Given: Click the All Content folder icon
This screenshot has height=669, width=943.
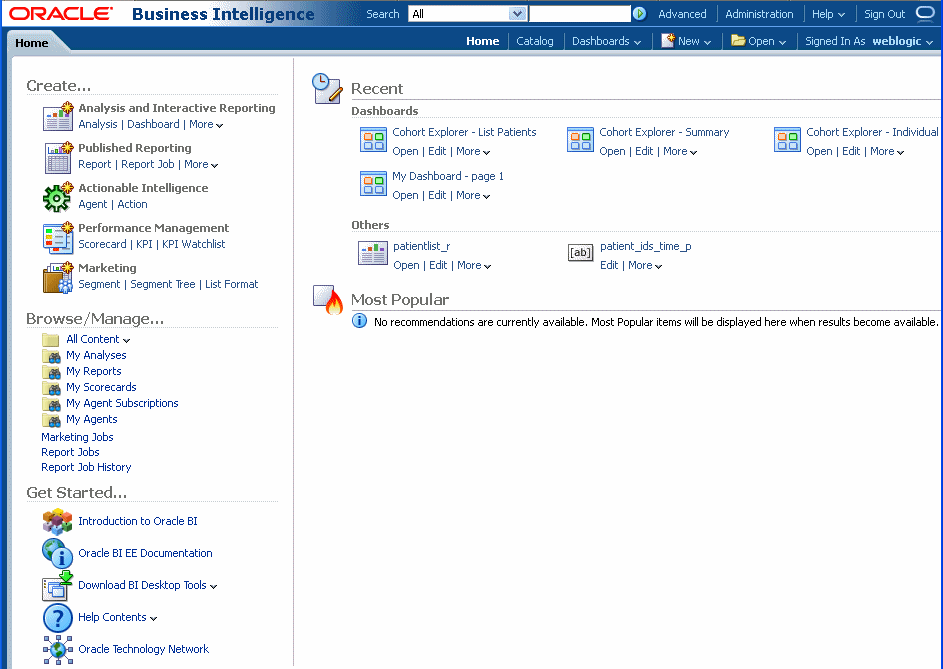Looking at the screenshot, I should [51, 339].
